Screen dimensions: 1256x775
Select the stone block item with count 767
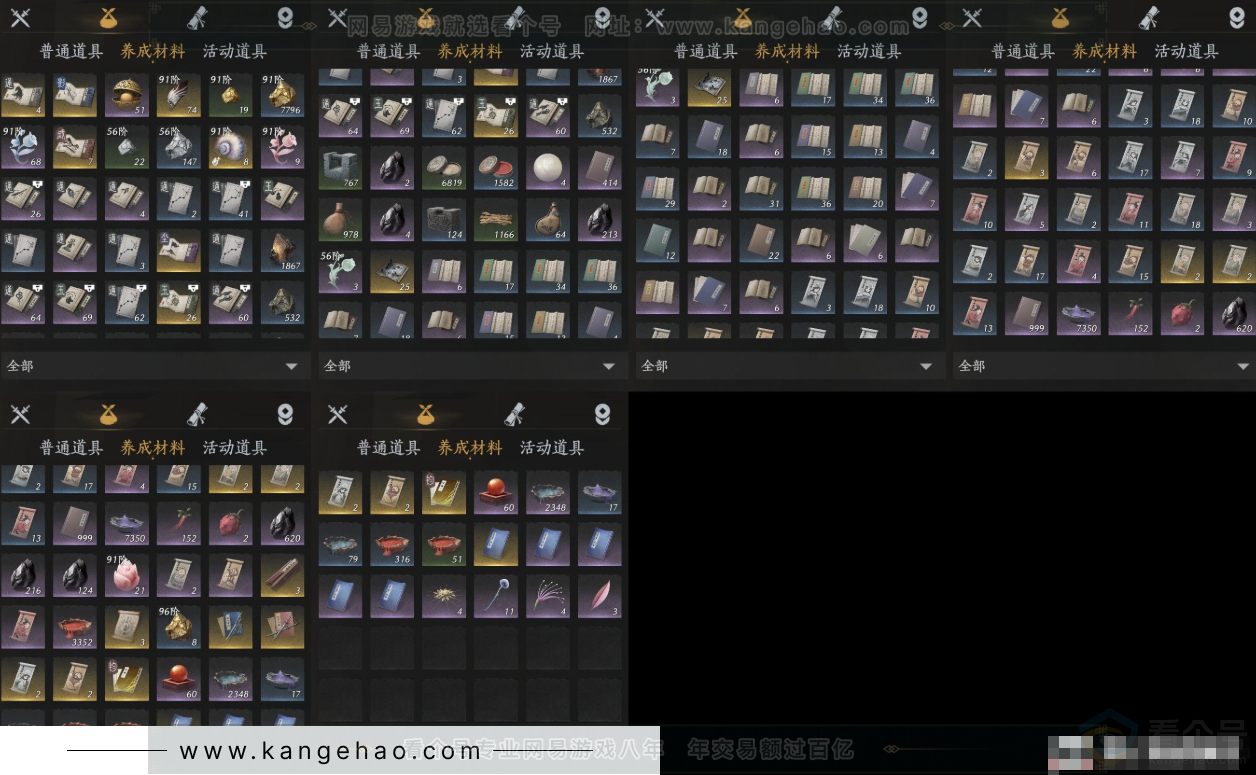340,169
